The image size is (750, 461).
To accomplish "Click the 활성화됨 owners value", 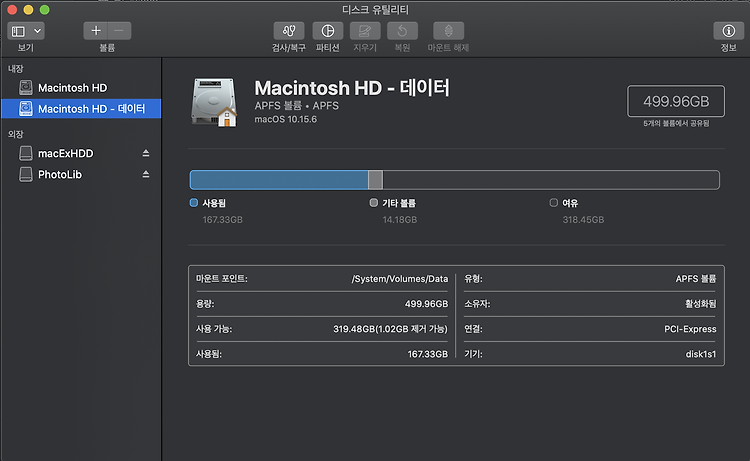I will coord(701,304).
